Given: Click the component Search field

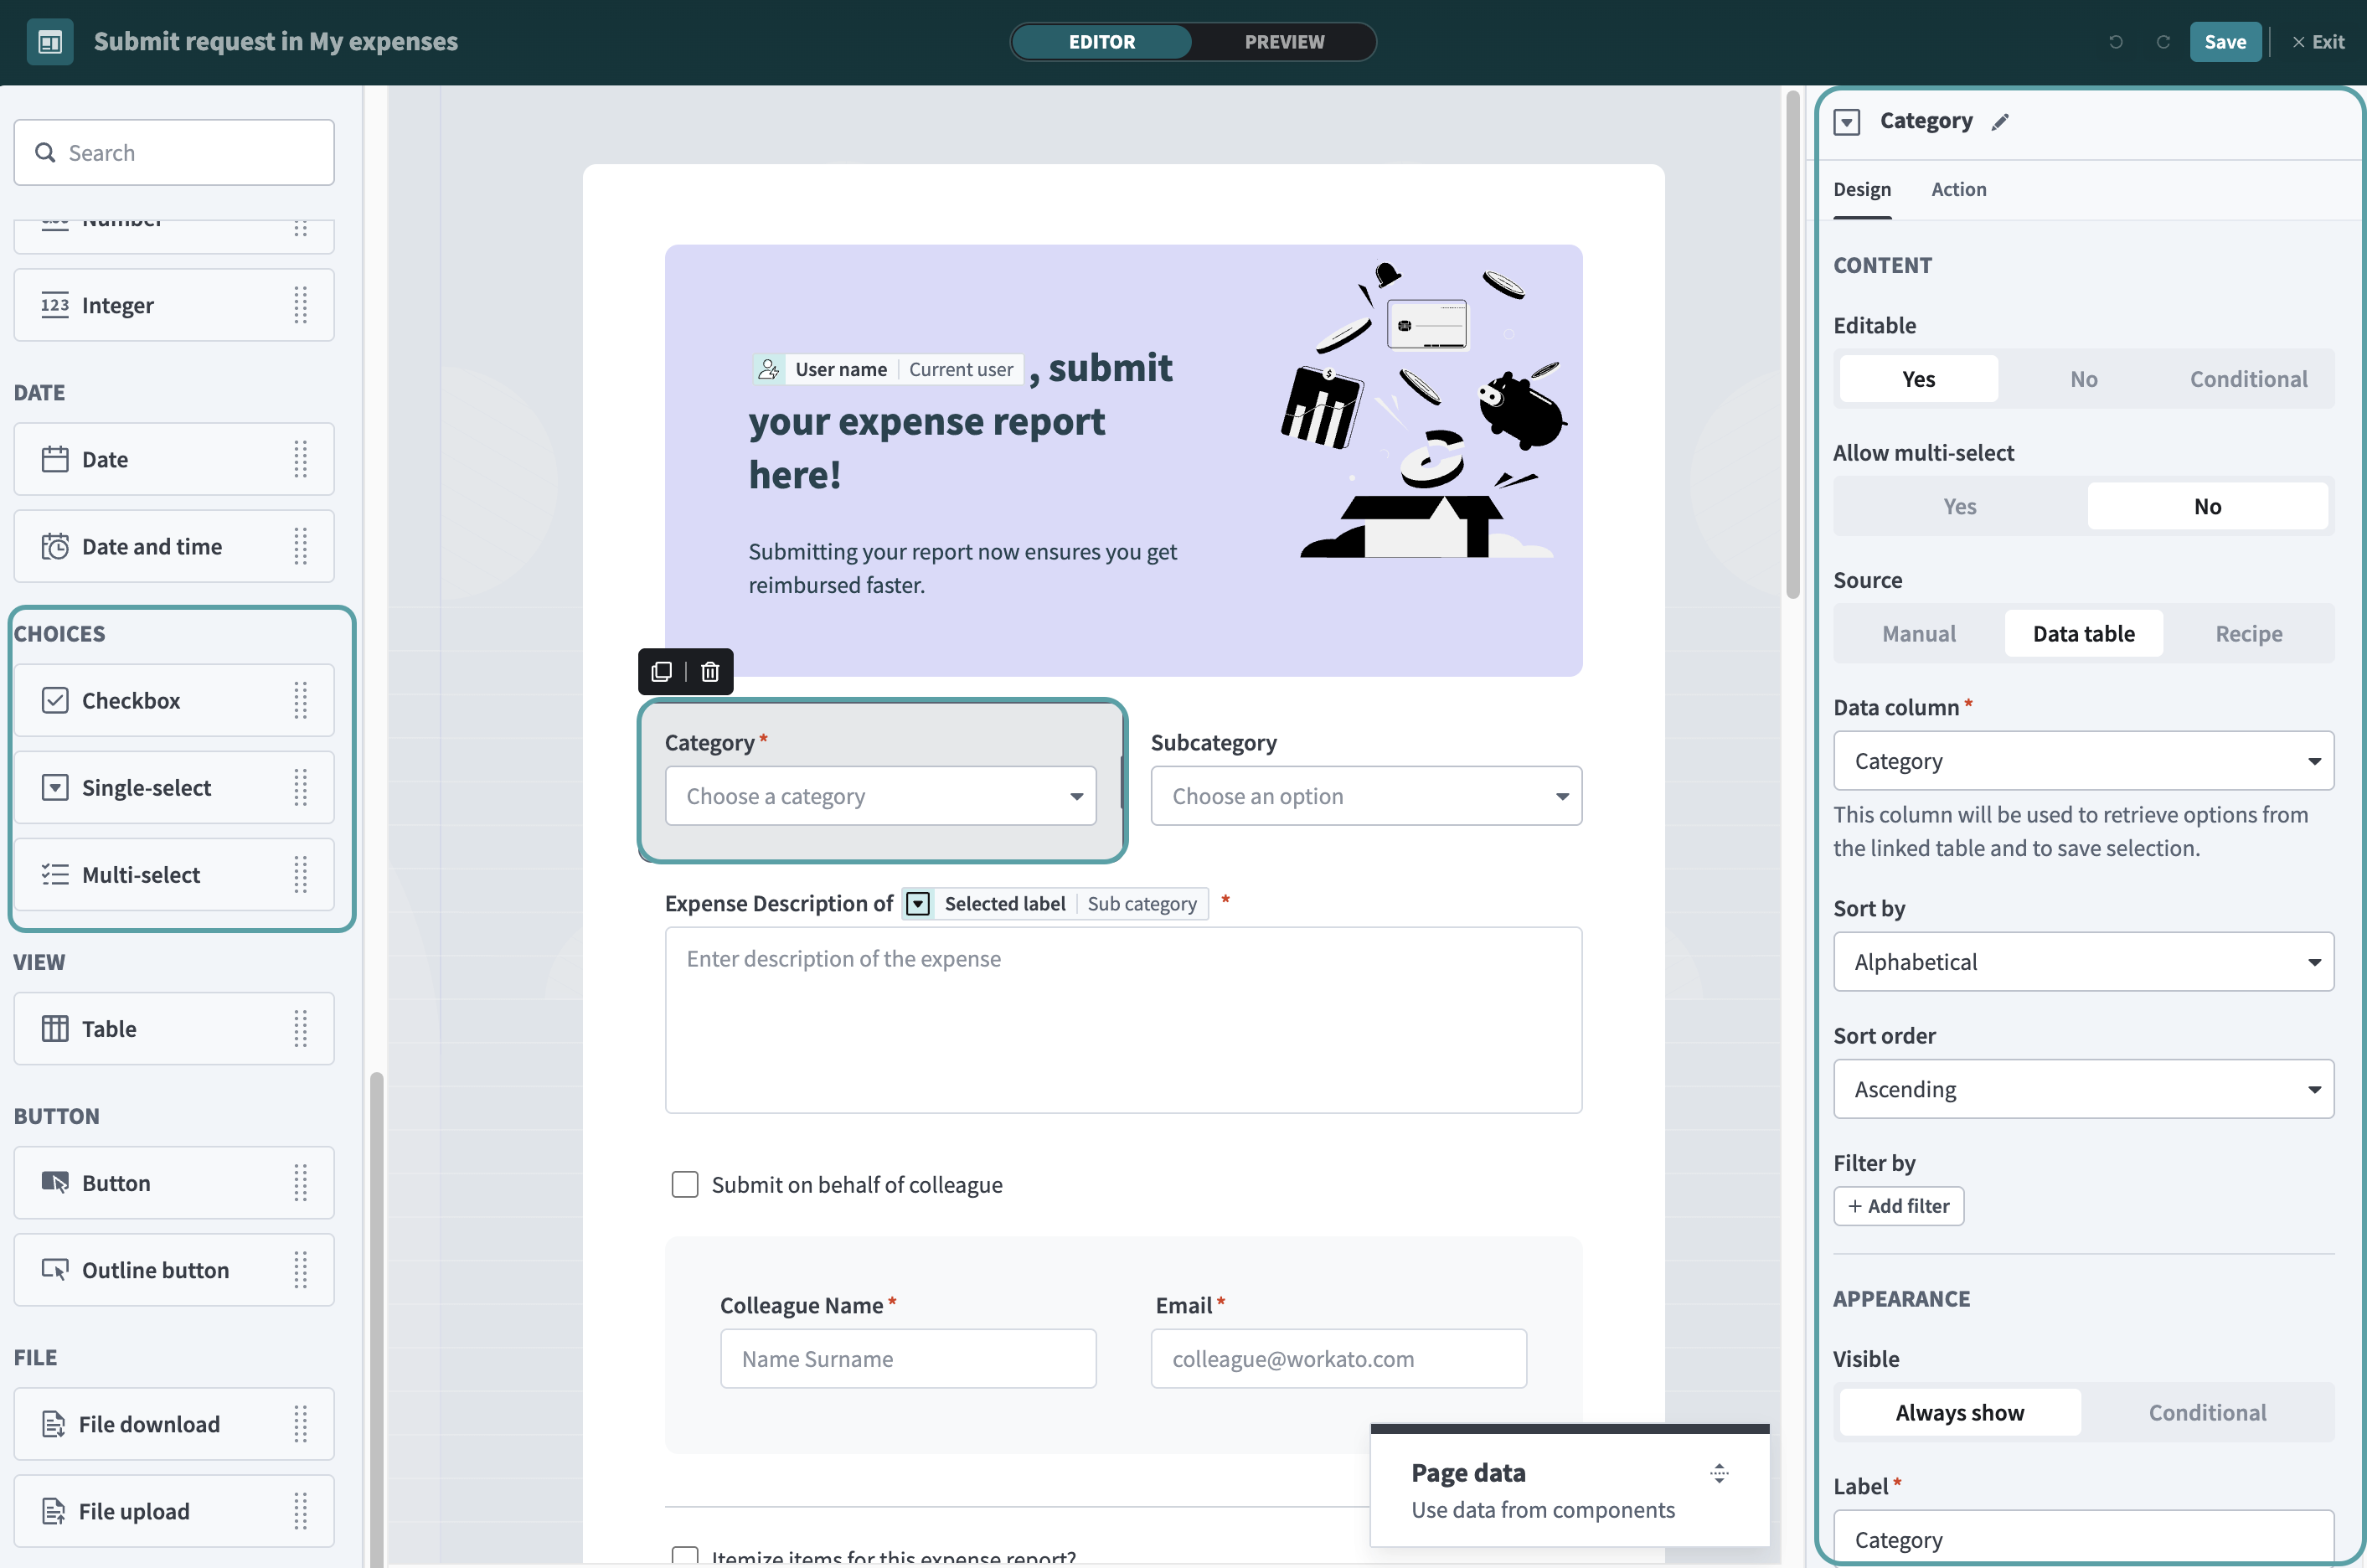Looking at the screenshot, I should tap(174, 153).
